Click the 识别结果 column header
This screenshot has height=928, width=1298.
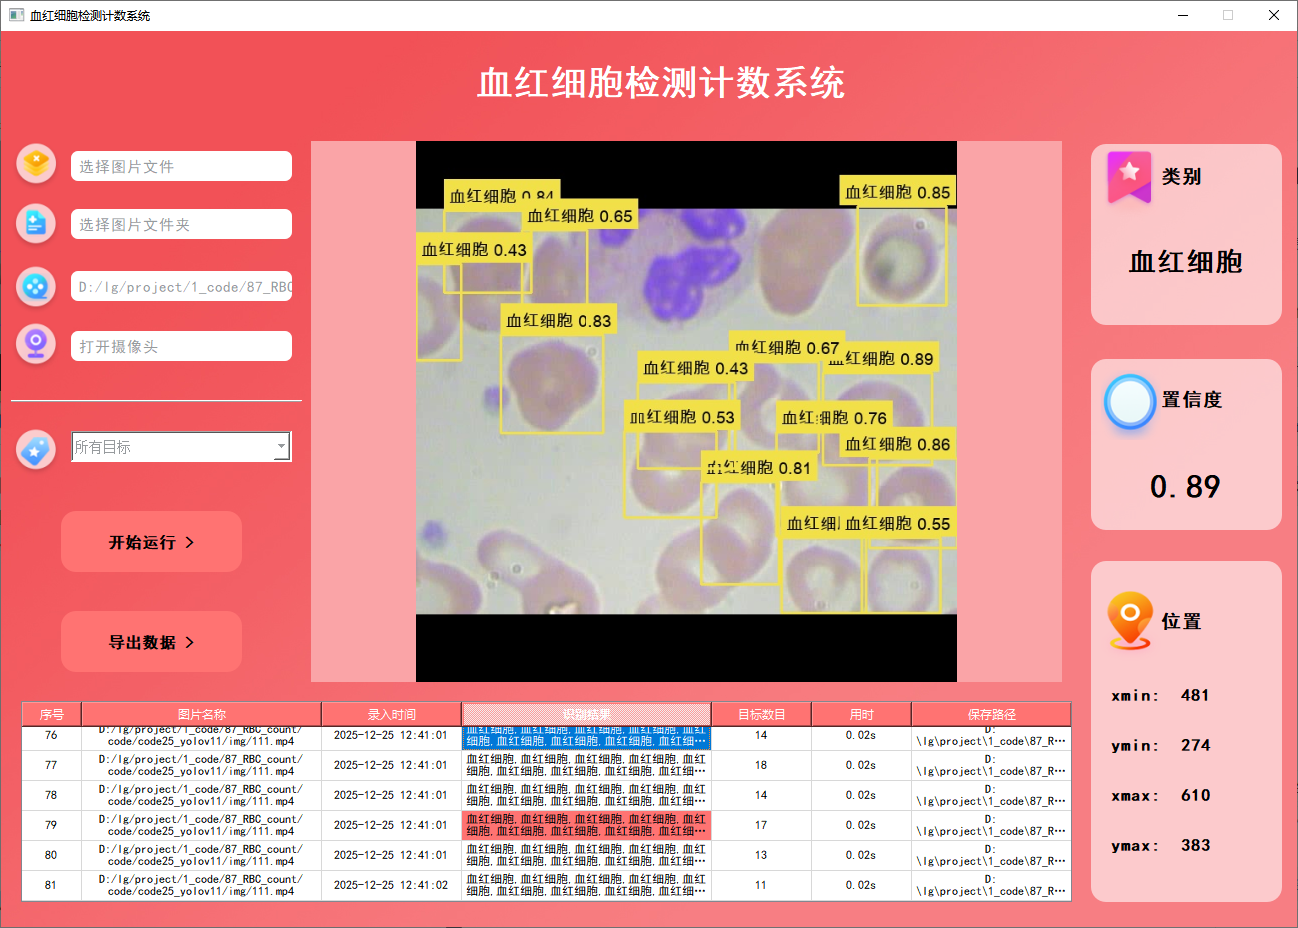[x=586, y=714]
